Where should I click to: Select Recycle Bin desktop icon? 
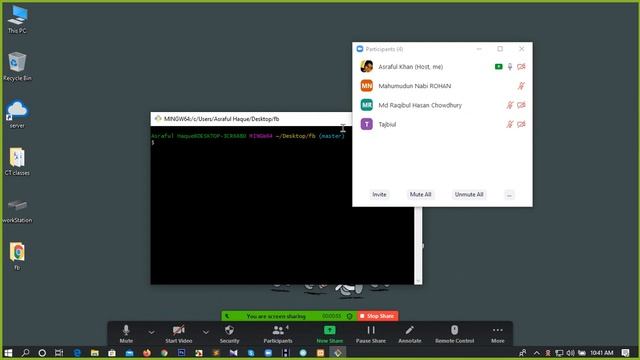click(17, 67)
